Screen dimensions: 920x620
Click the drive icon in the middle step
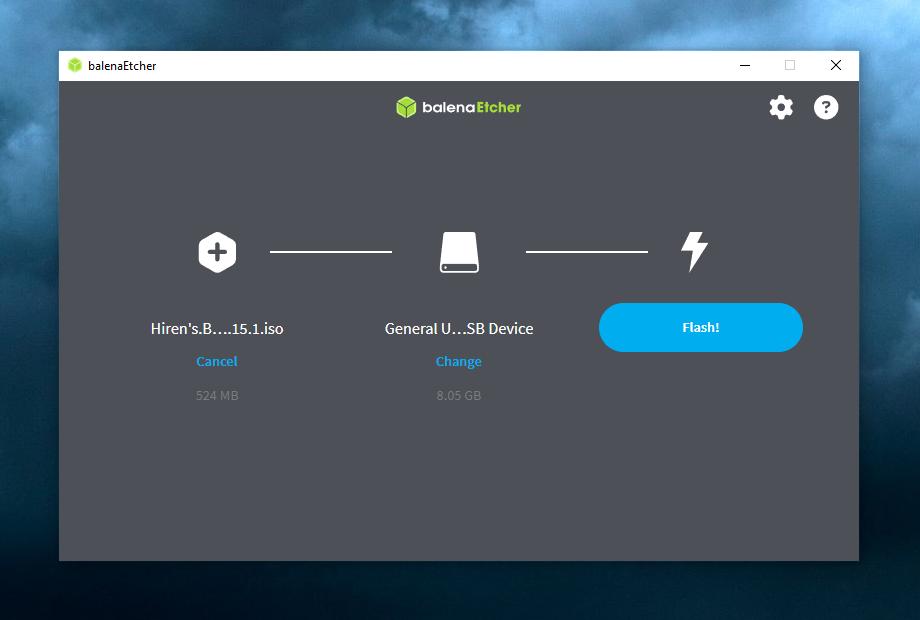click(x=459, y=252)
